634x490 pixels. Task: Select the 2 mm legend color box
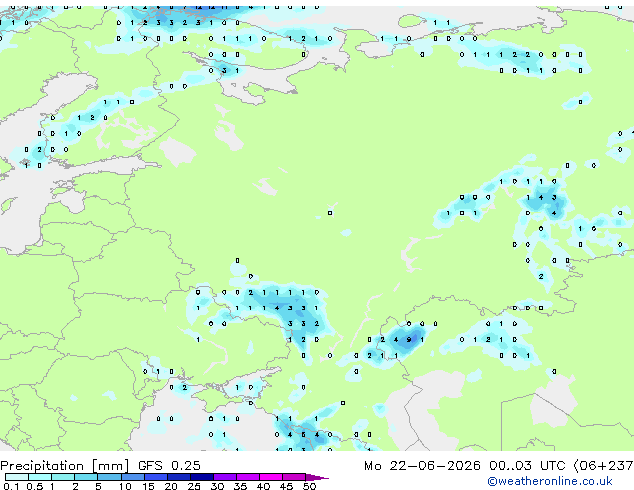pos(86,477)
